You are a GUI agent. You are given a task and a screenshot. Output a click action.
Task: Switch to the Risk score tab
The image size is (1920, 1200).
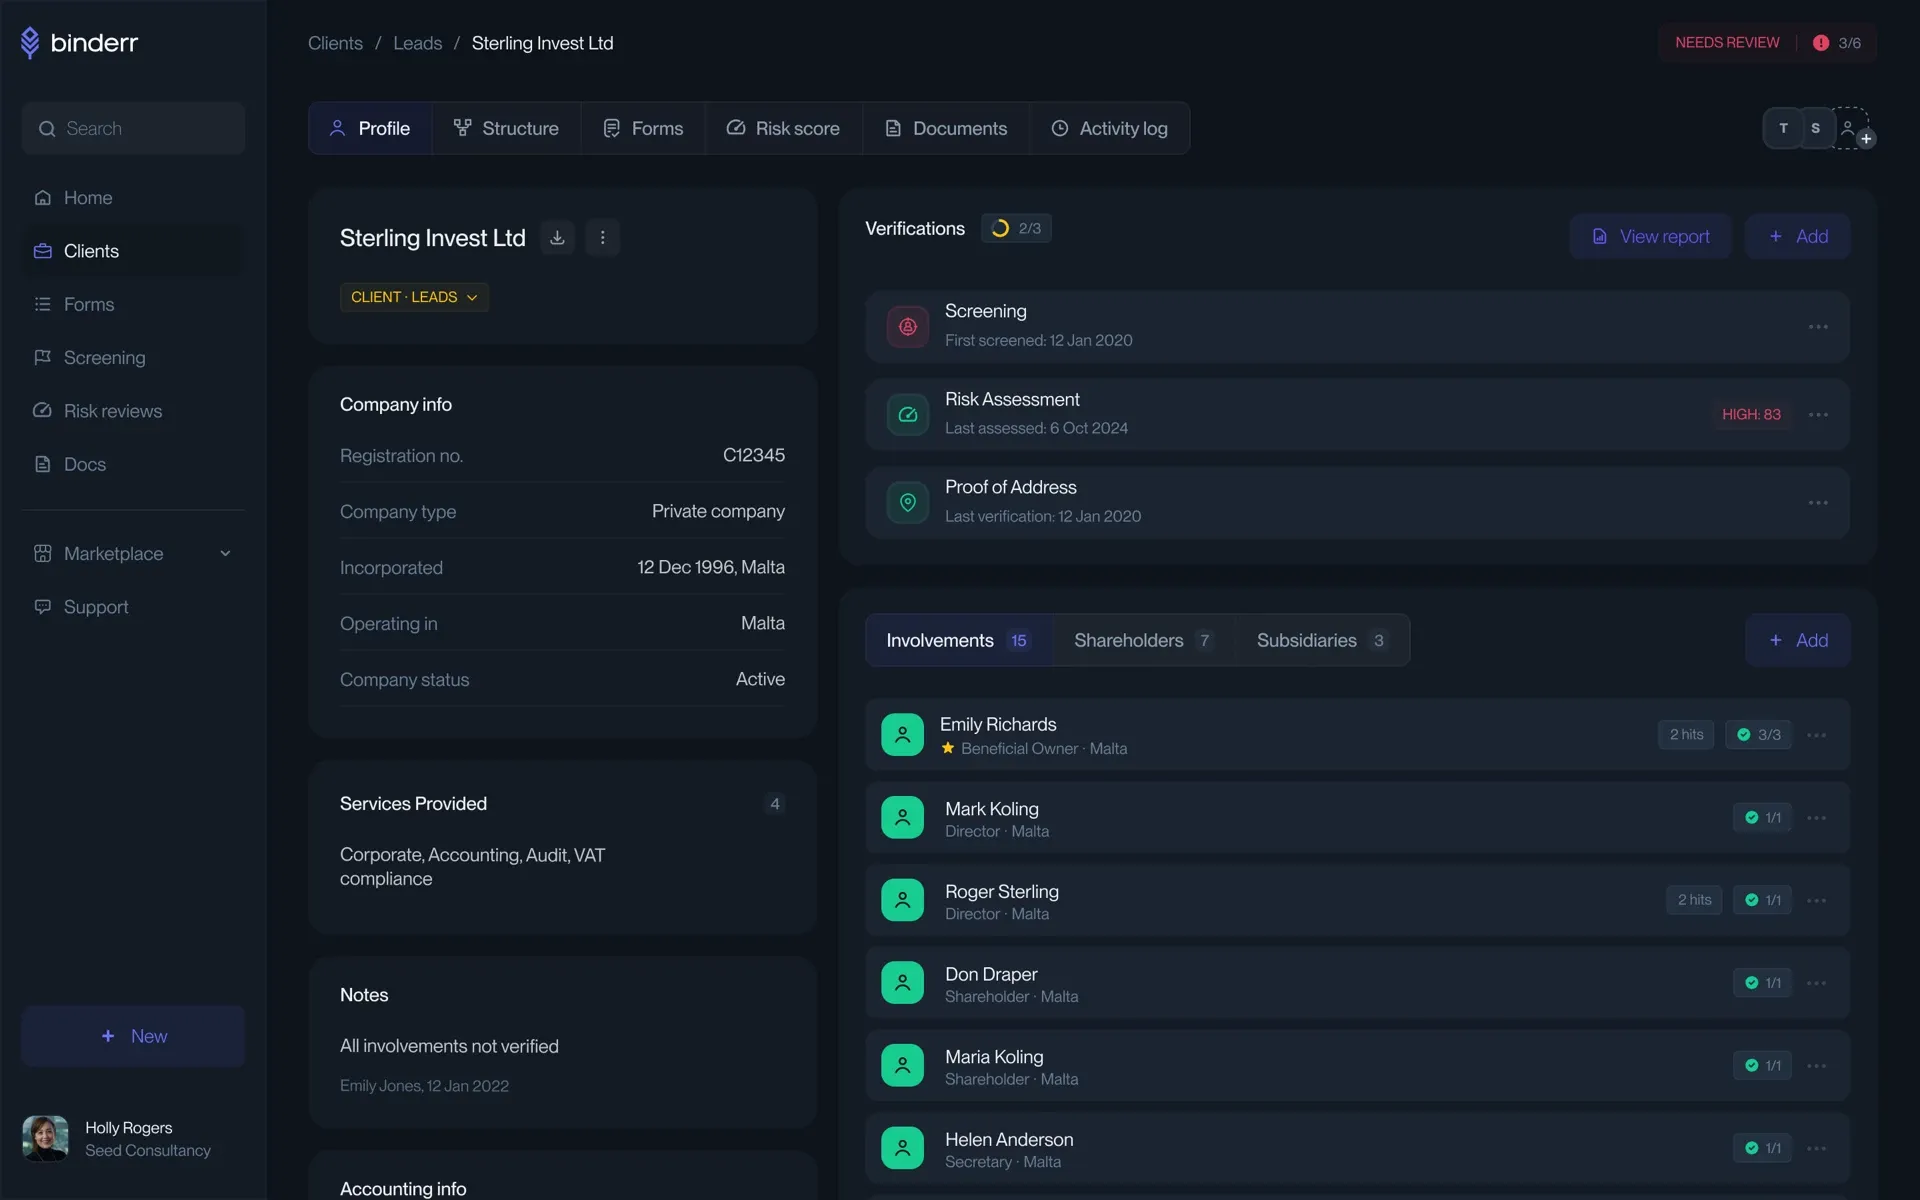[x=783, y=128]
